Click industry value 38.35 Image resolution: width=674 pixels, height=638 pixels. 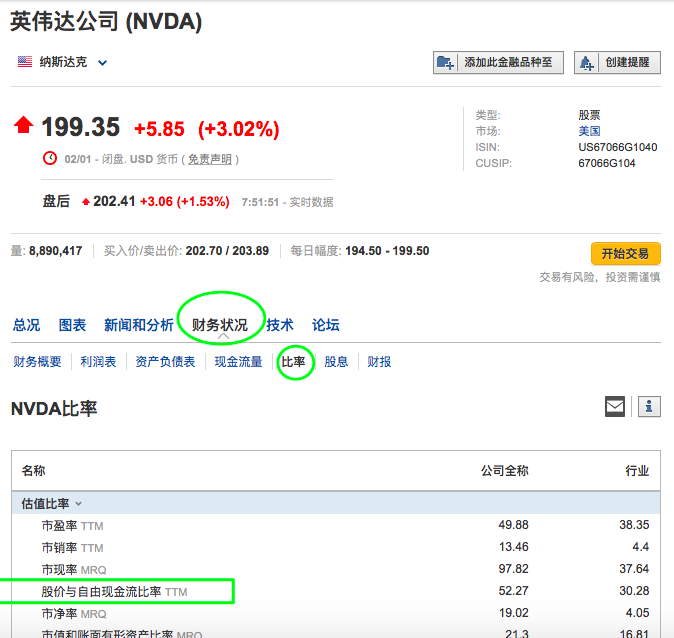click(634, 525)
